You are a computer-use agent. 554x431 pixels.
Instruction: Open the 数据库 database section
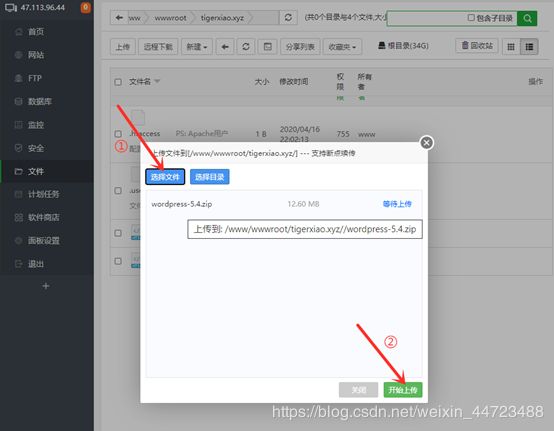coord(40,101)
